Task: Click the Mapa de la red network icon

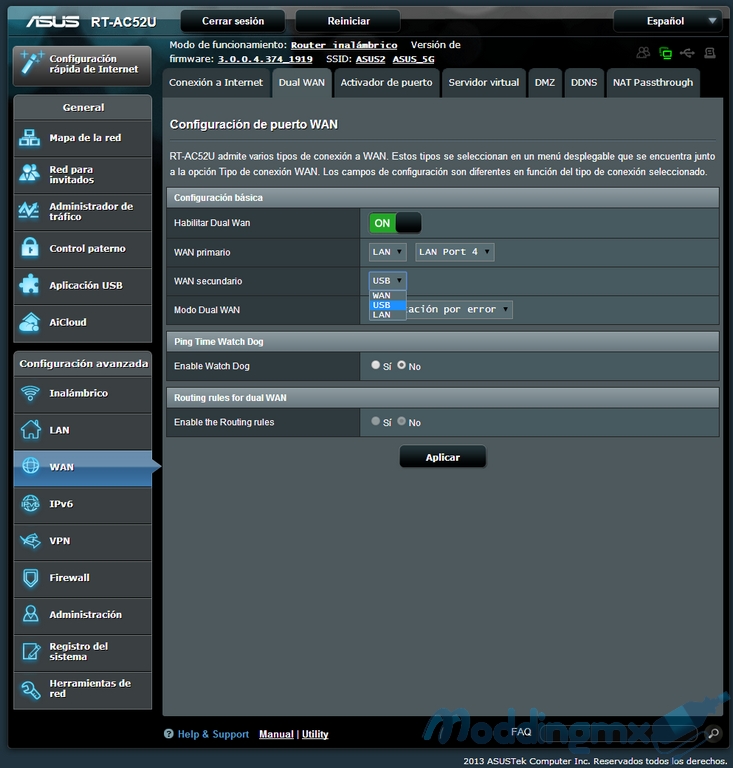Action: tap(30, 138)
